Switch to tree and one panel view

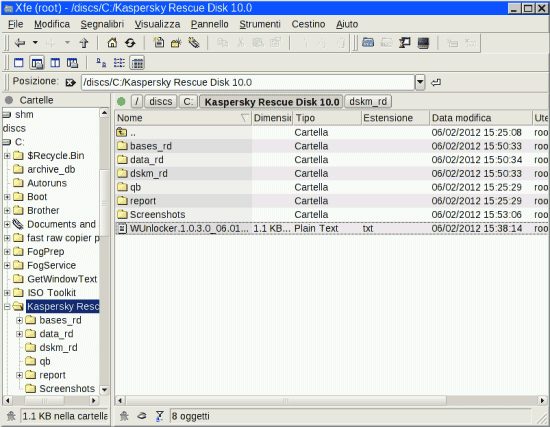[37, 63]
